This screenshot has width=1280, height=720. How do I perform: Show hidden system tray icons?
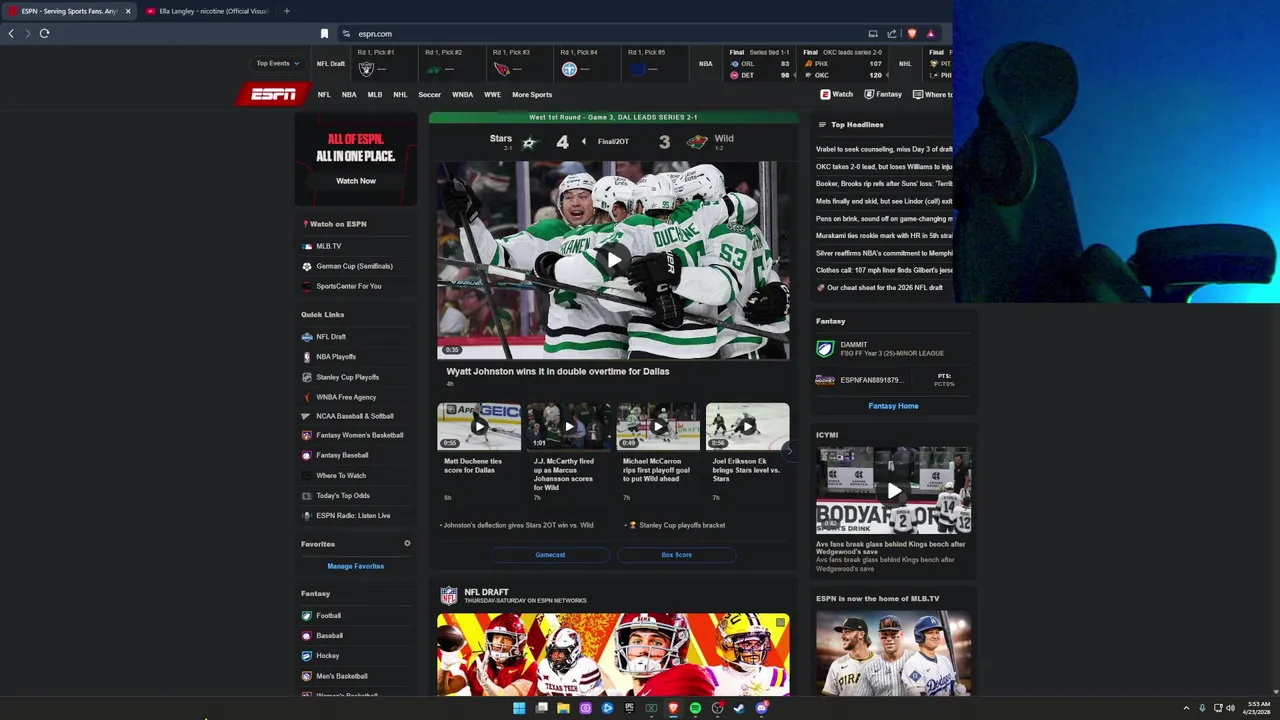click(x=1186, y=708)
